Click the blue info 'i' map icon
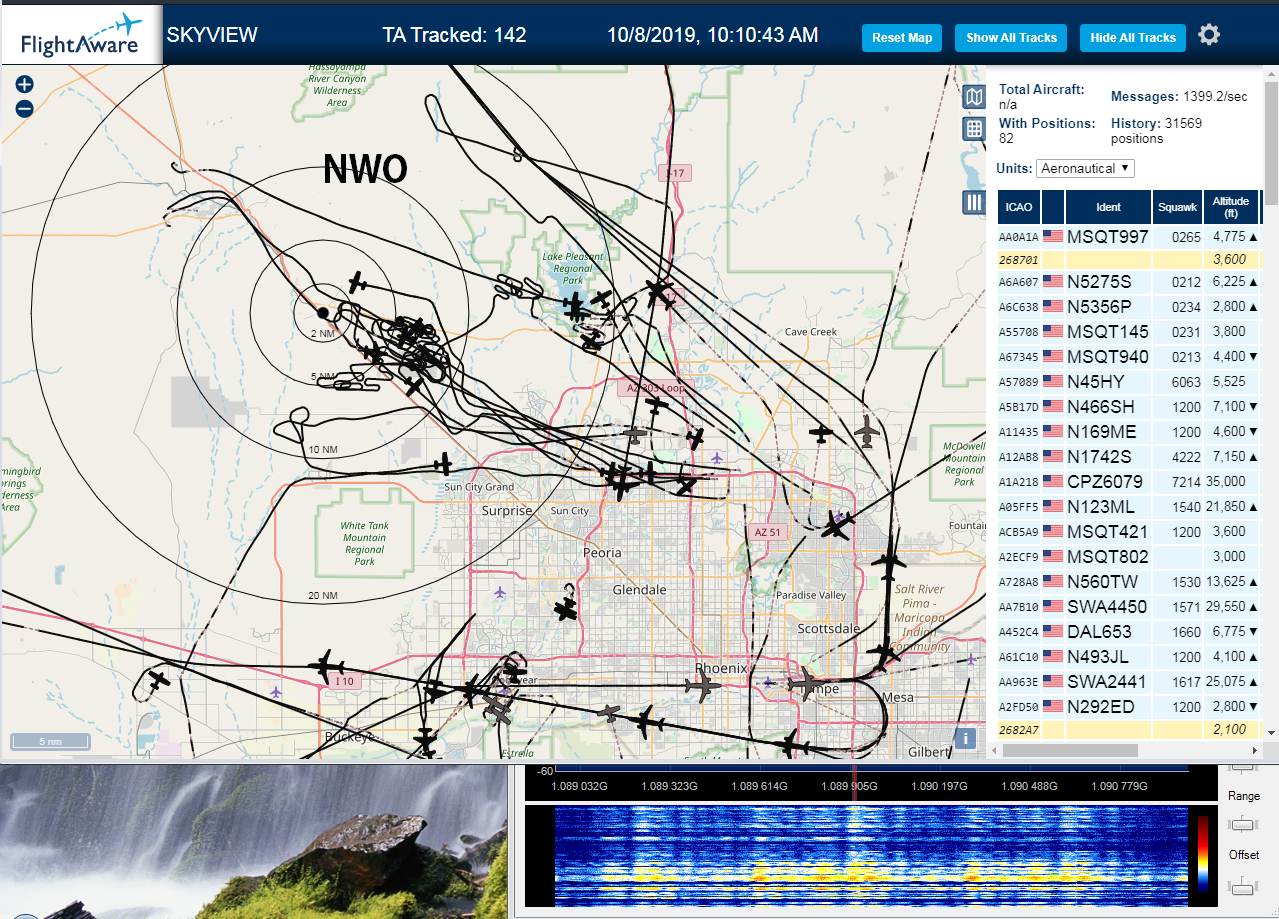The width and height of the screenshot is (1279, 919). point(964,738)
